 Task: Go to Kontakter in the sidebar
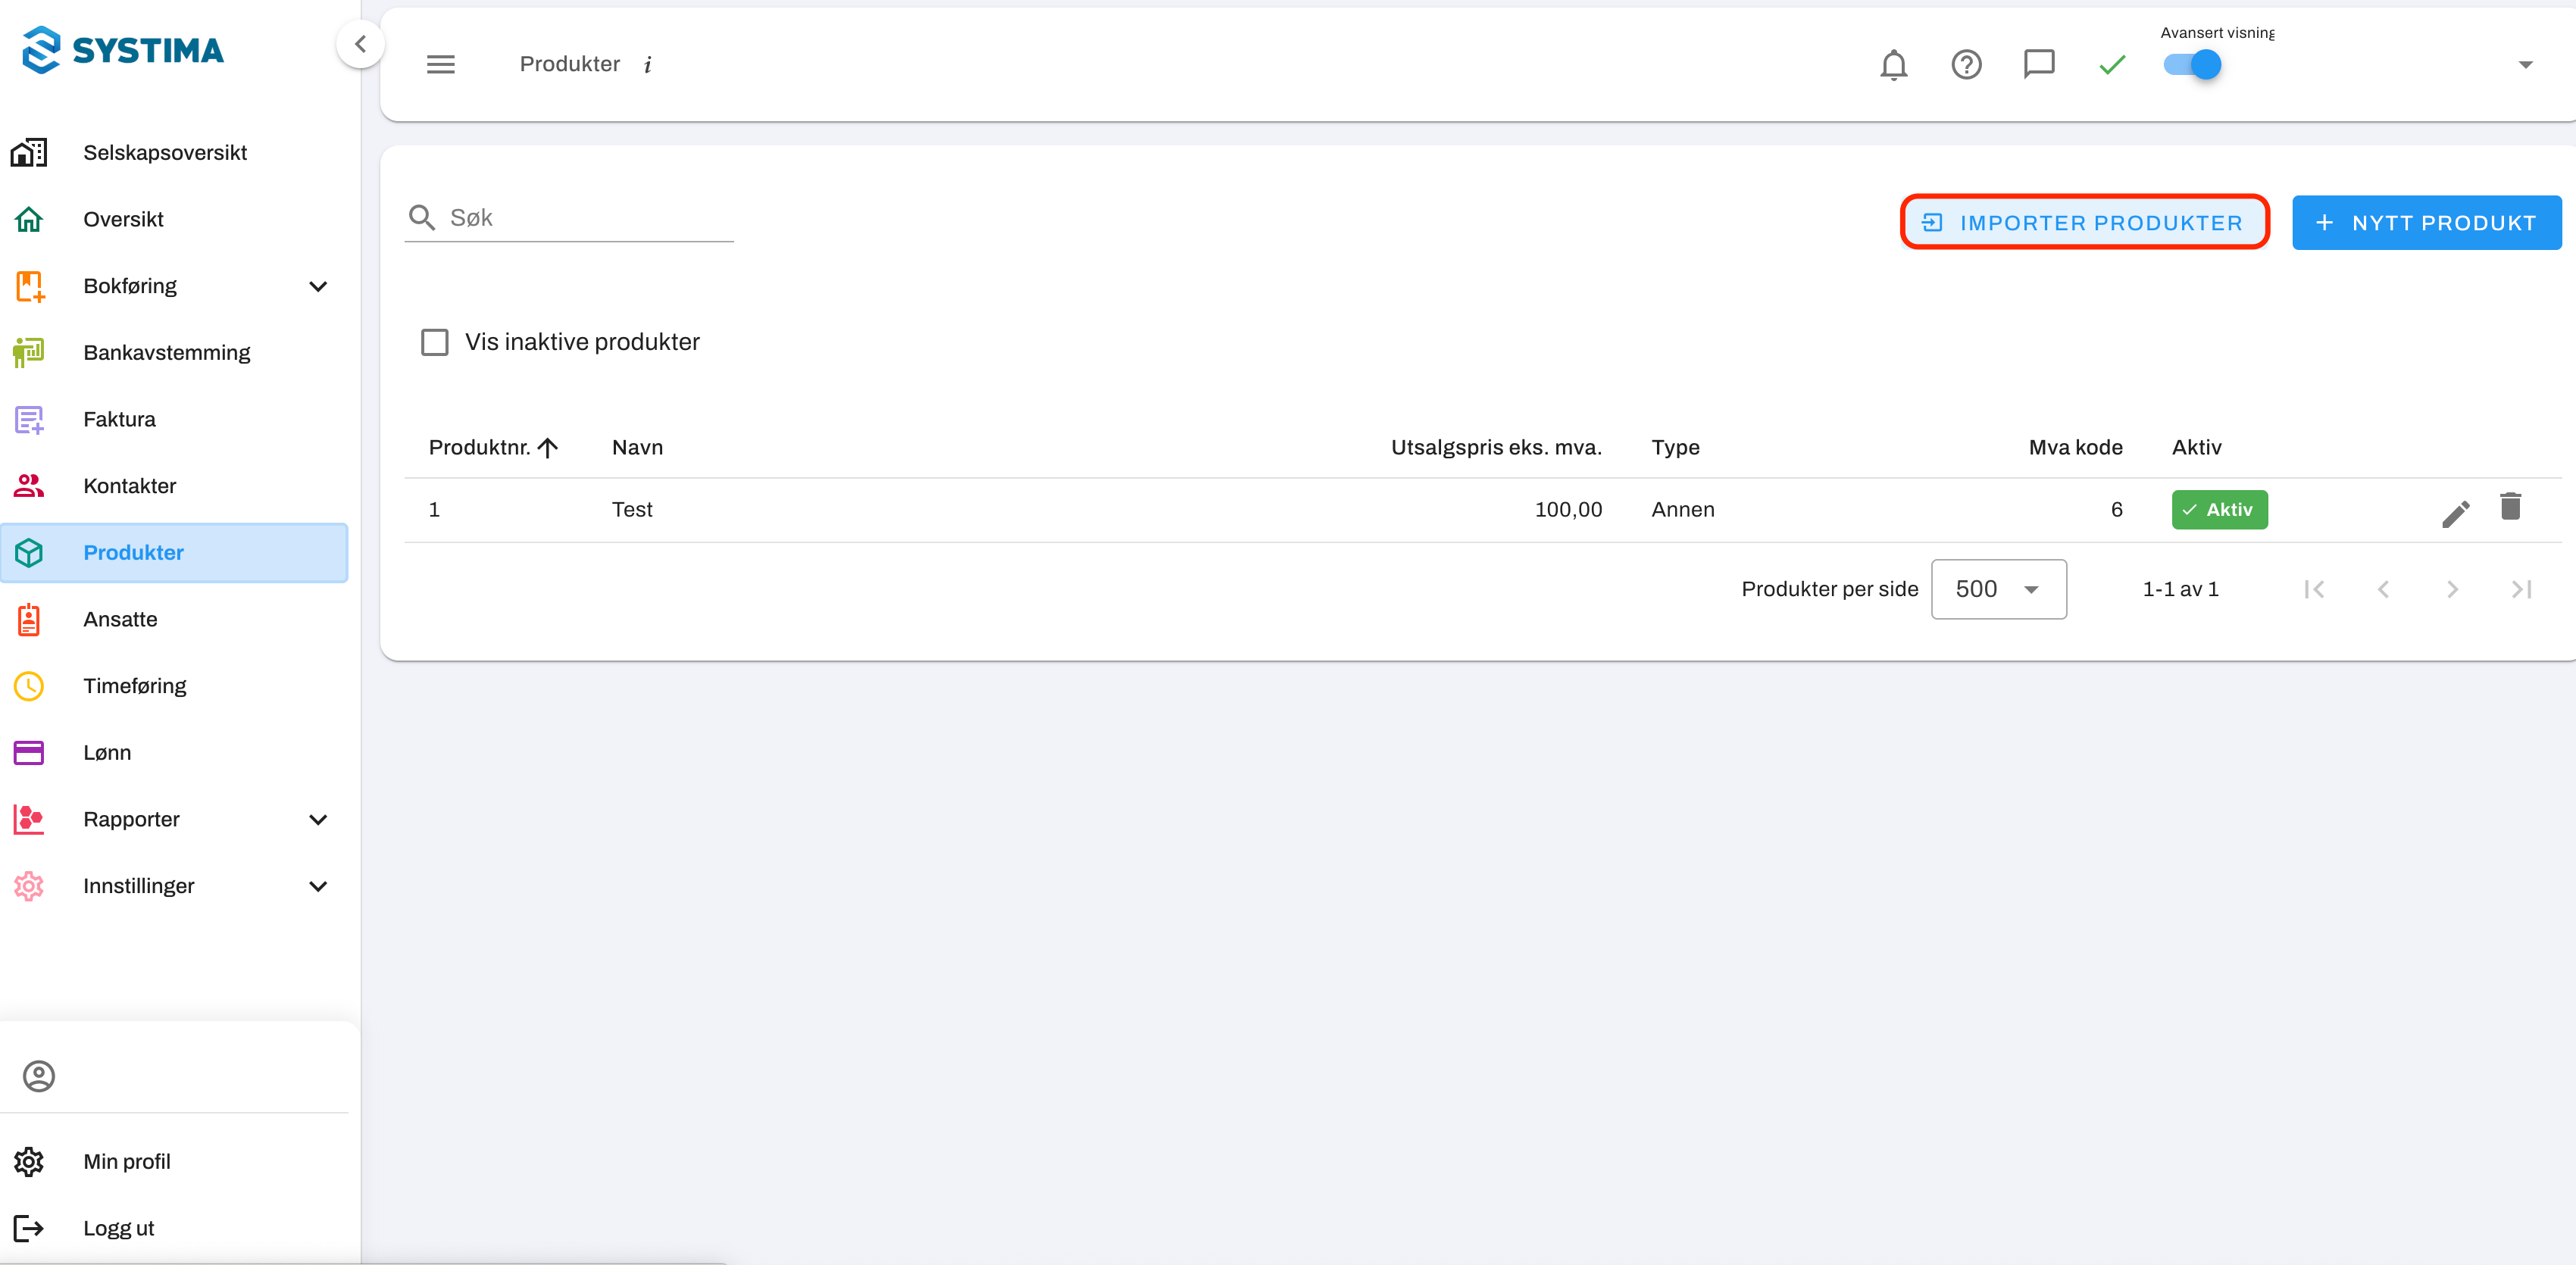pyautogui.click(x=129, y=486)
